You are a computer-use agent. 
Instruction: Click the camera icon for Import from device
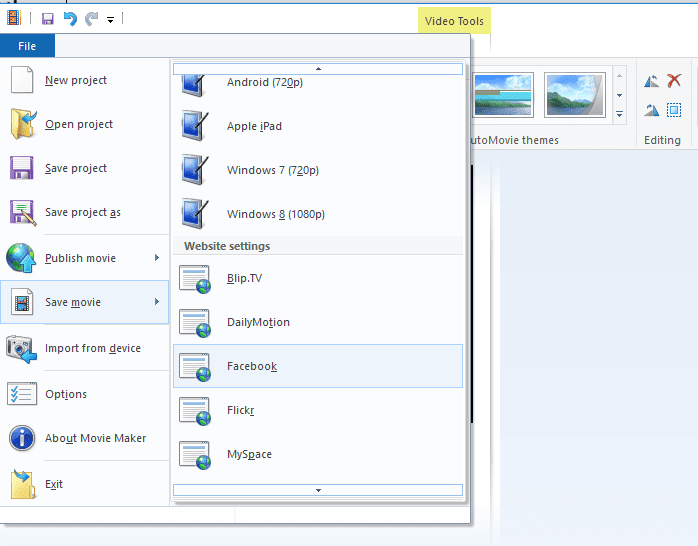(x=21, y=349)
